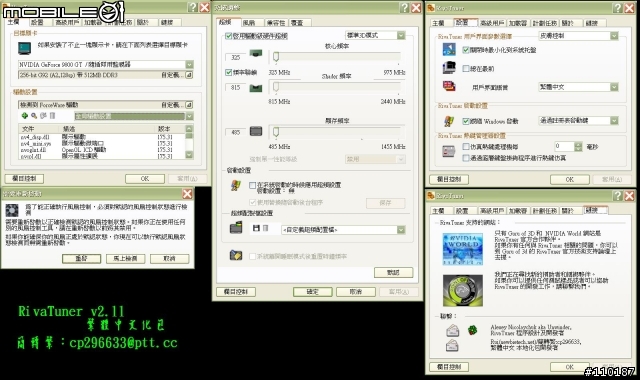Click the green clover icon in contact section
Image resolution: width=640 pixels, height=380 pixels.
pyautogui.click(x=473, y=330)
